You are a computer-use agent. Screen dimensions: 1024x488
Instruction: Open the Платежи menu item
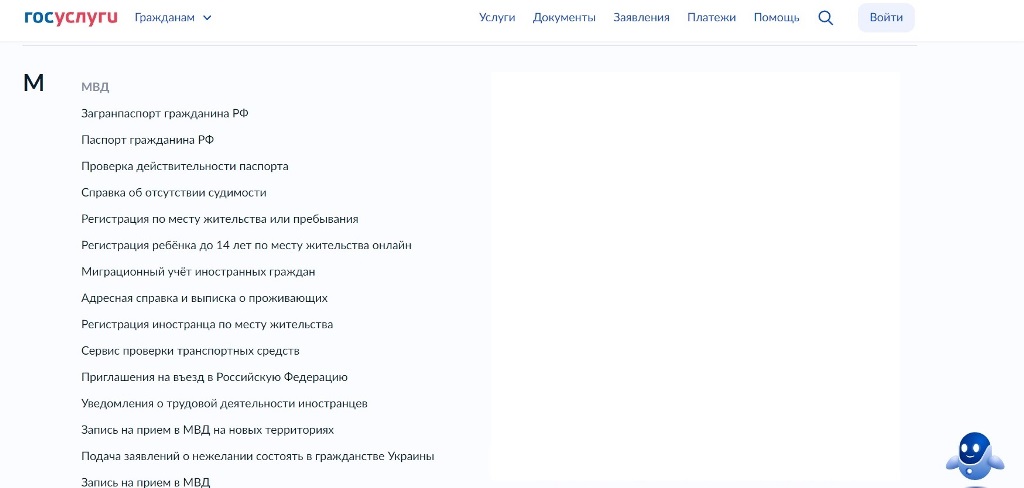(x=711, y=17)
